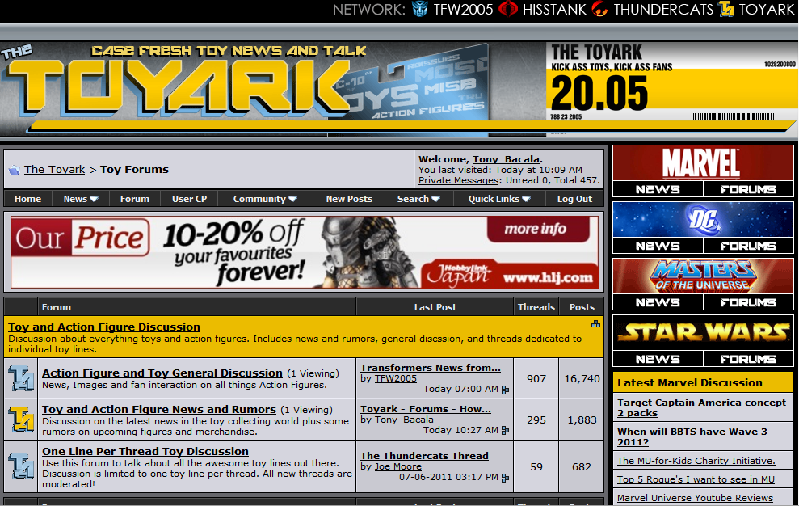The height and width of the screenshot is (506, 799).
Task: Click the Marvel logo banner
Action: click(703, 163)
